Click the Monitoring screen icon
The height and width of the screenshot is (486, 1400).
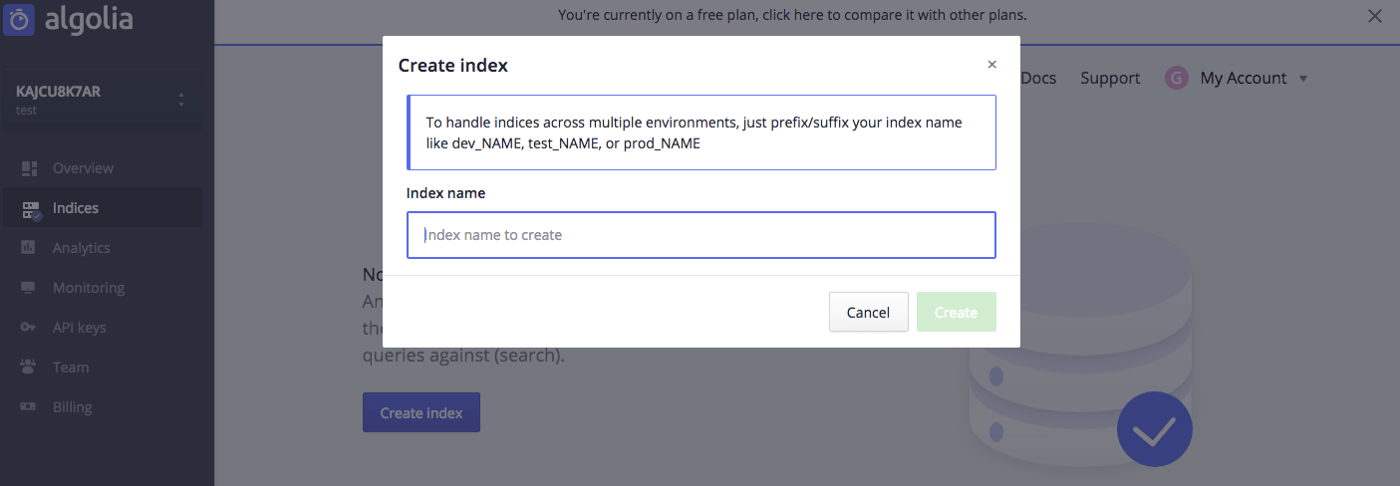coord(29,288)
